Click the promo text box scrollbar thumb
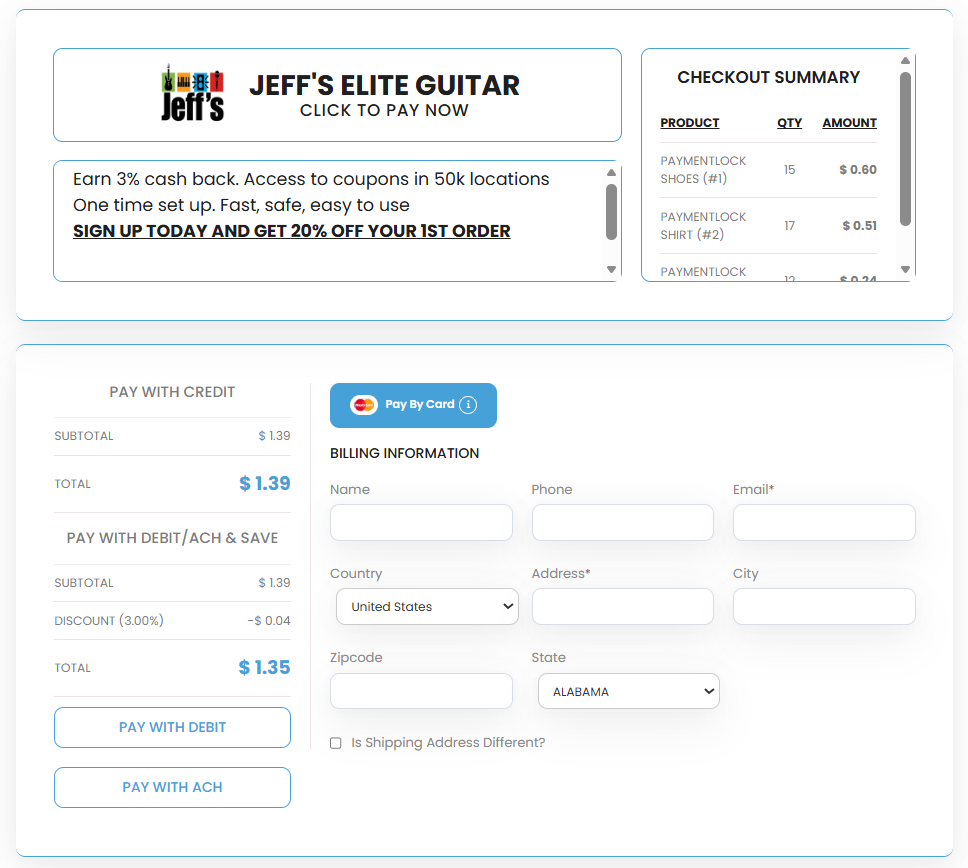Image resolution: width=968 pixels, height=868 pixels. coord(611,211)
